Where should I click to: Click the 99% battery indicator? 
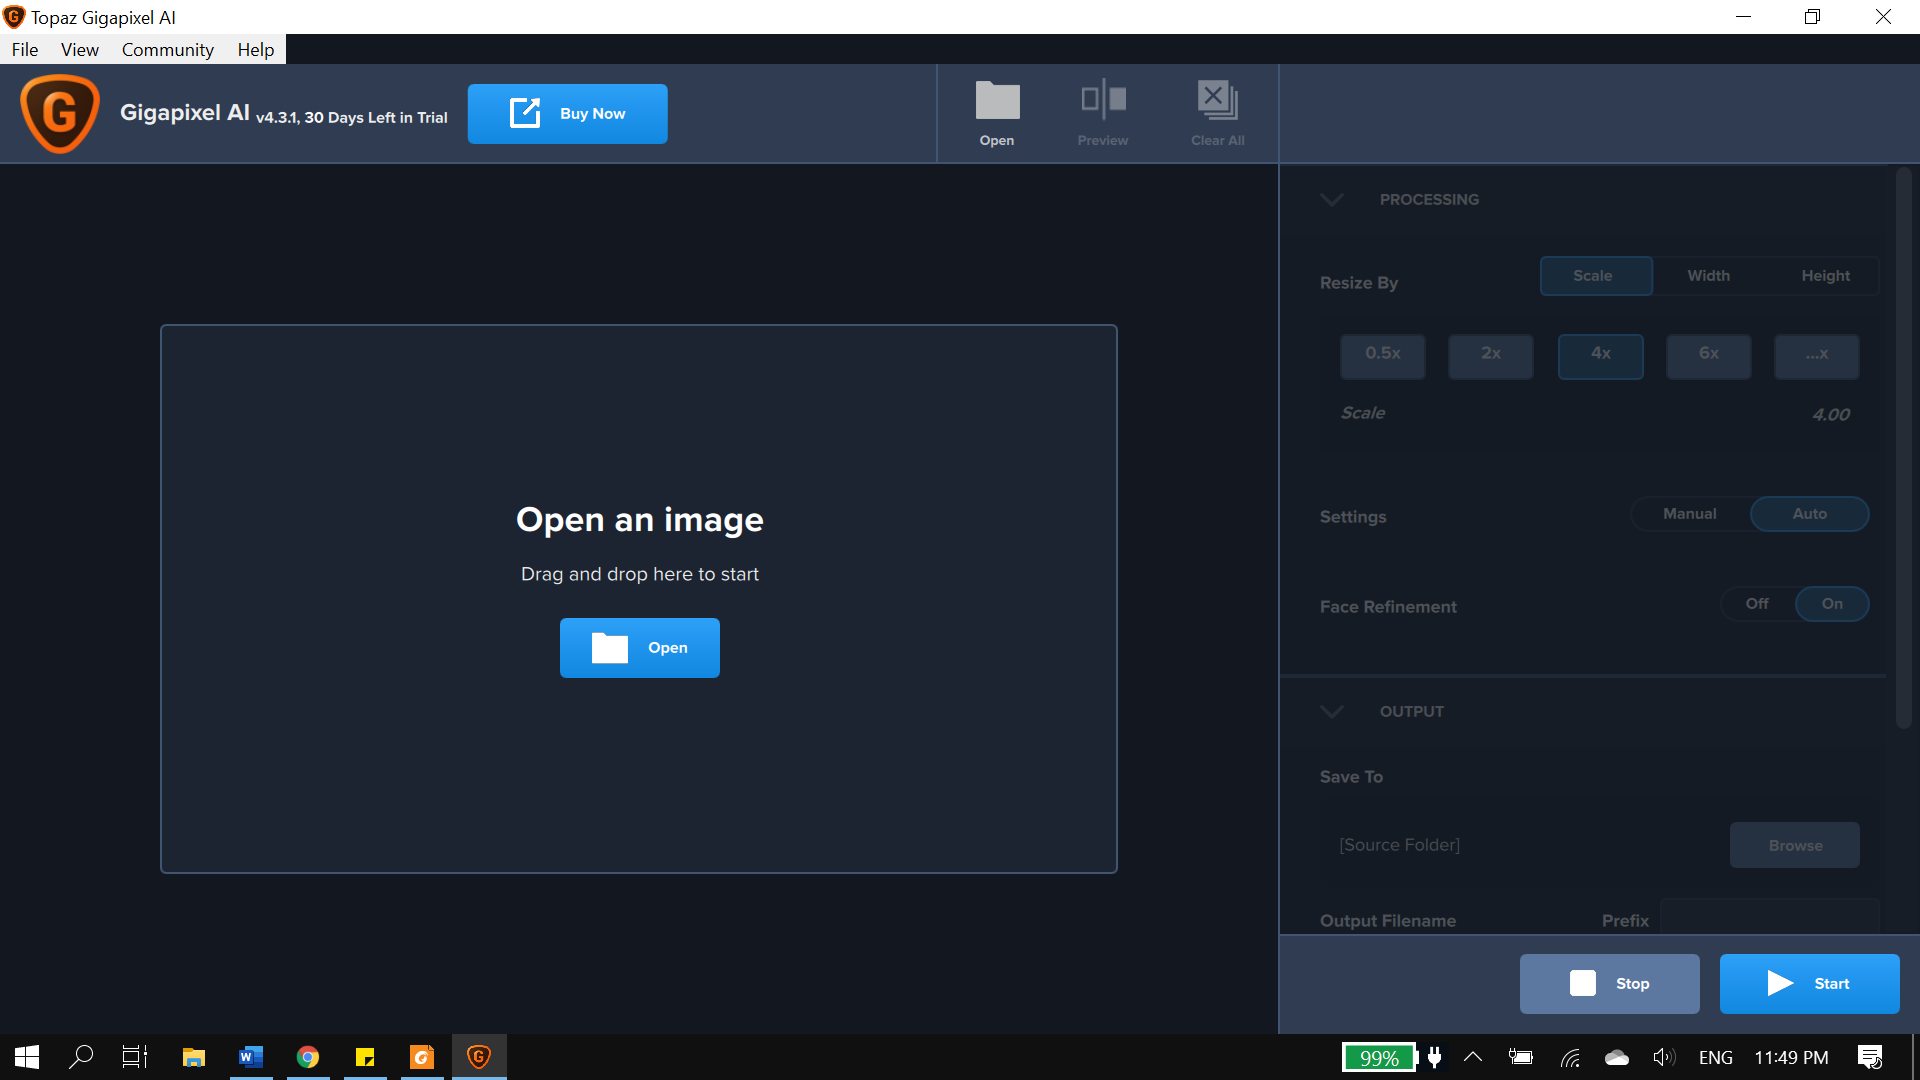coord(1379,1057)
